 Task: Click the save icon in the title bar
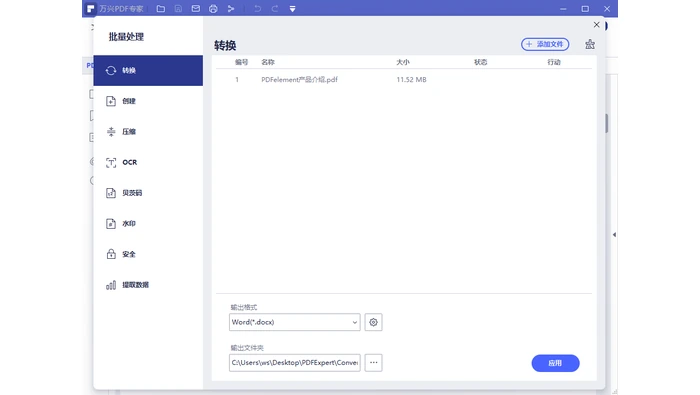click(178, 8)
